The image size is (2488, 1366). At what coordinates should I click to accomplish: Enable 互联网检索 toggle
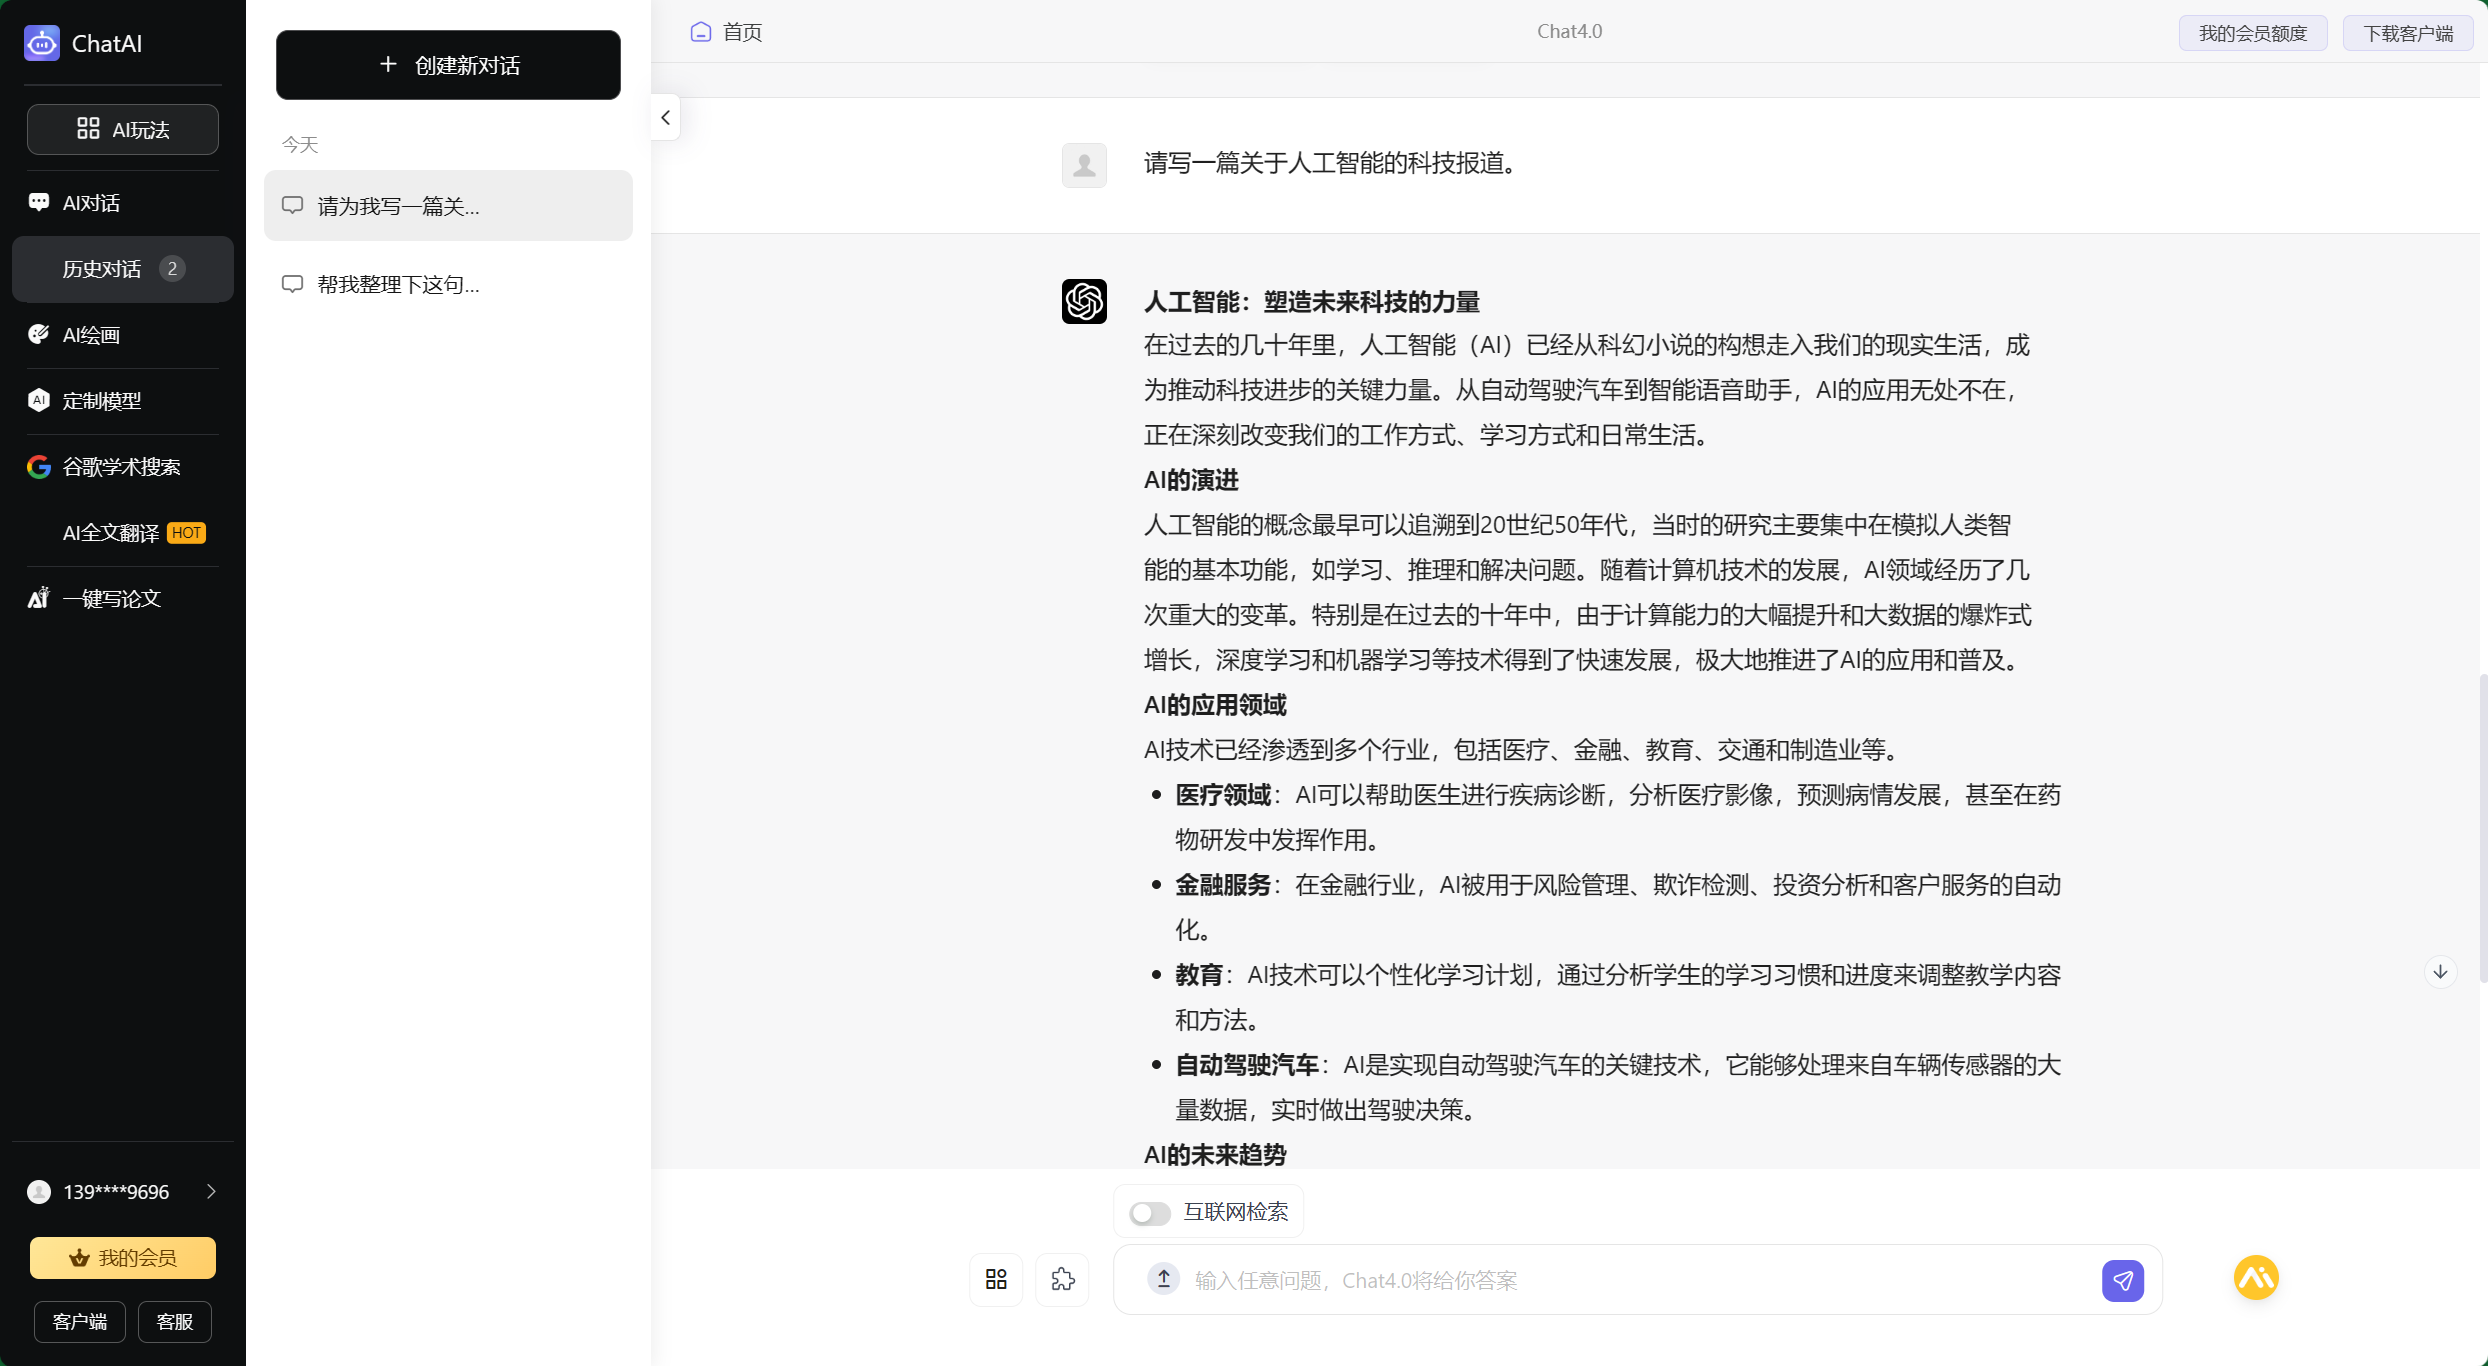pyautogui.click(x=1149, y=1212)
